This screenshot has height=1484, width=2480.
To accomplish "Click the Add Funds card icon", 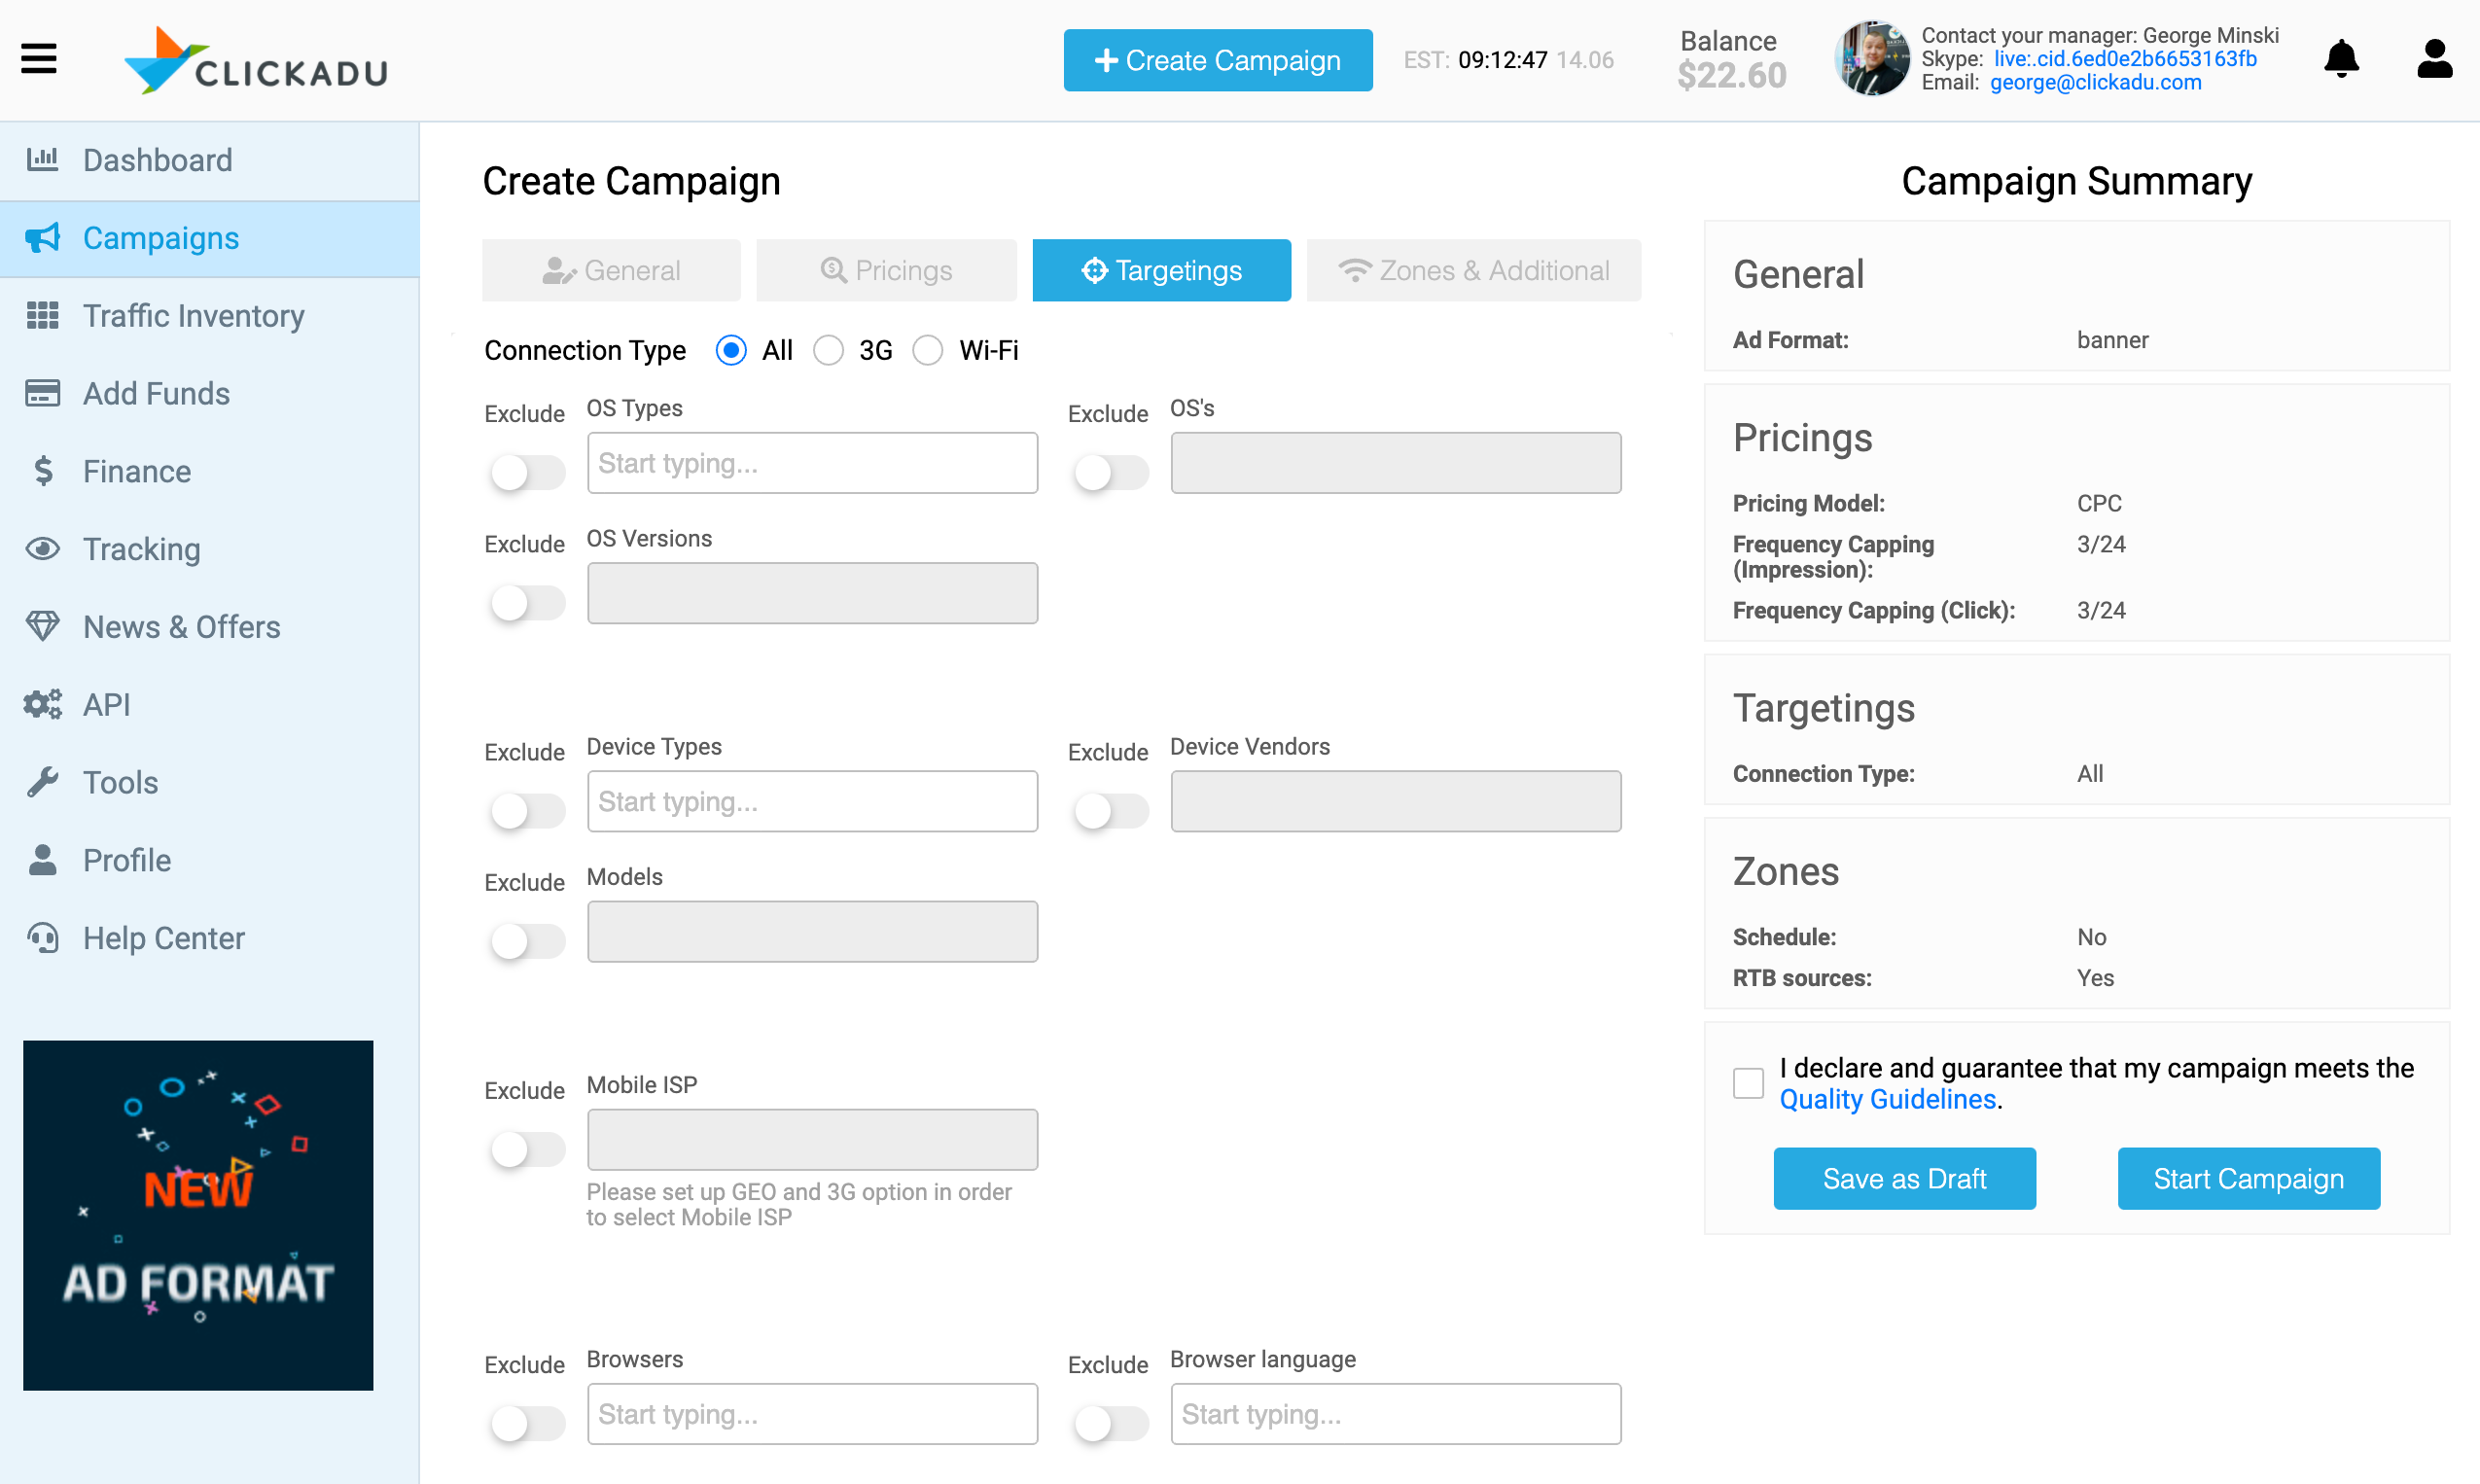I will [42, 393].
